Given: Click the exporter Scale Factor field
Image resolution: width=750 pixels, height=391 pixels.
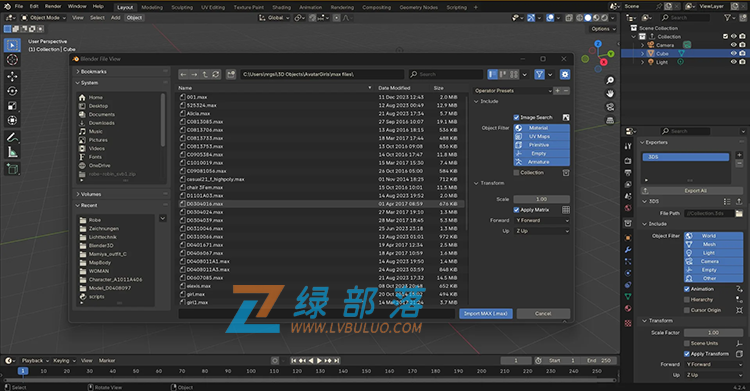Looking at the screenshot, I should [x=713, y=333].
